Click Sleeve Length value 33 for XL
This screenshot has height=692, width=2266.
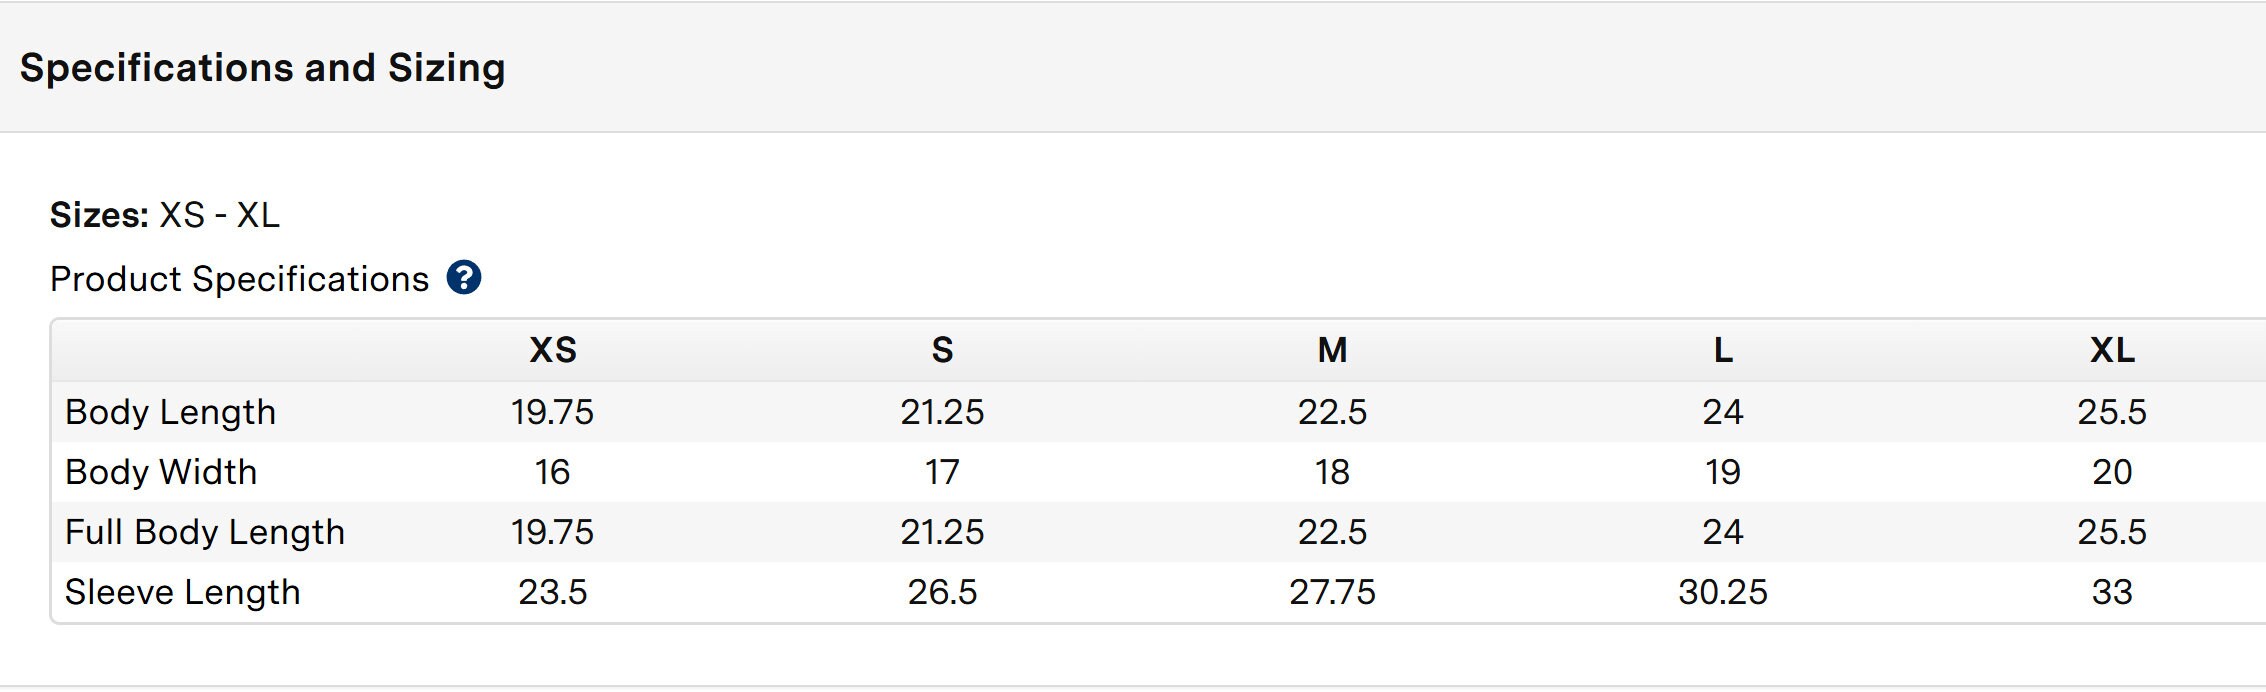click(x=2112, y=592)
